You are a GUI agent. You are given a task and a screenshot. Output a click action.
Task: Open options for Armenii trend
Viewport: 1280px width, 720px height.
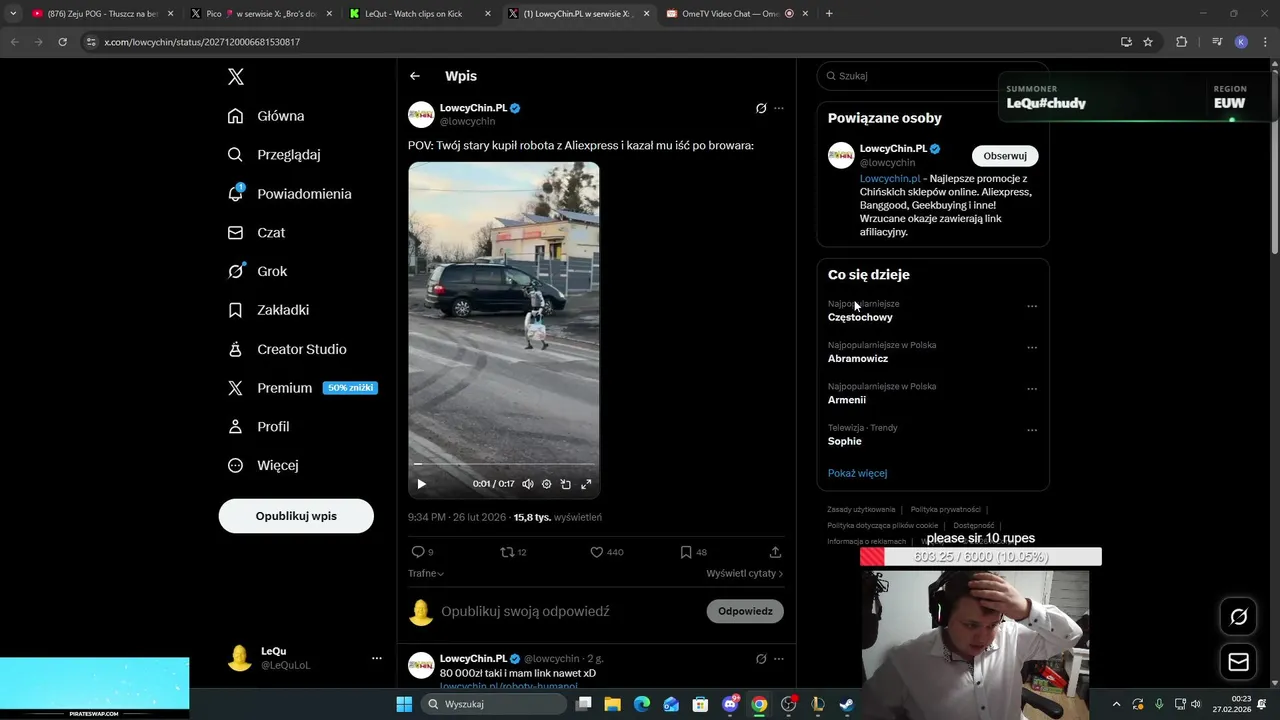[1032, 389]
